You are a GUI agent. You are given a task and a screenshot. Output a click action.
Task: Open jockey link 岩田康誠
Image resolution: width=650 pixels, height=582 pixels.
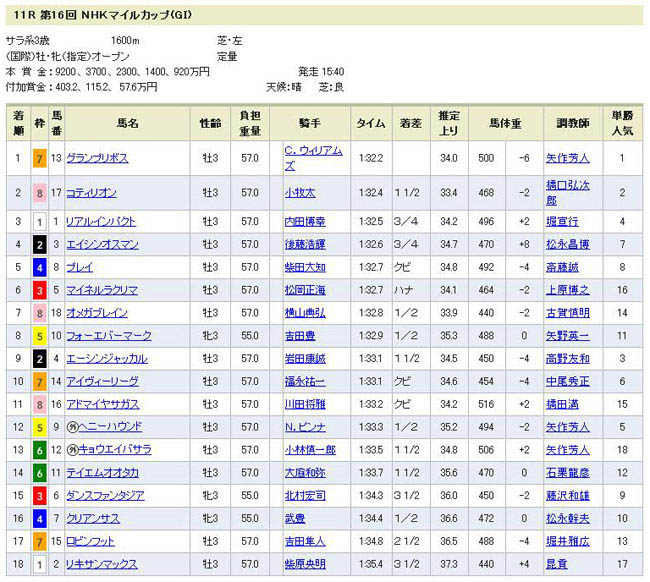pos(305,358)
